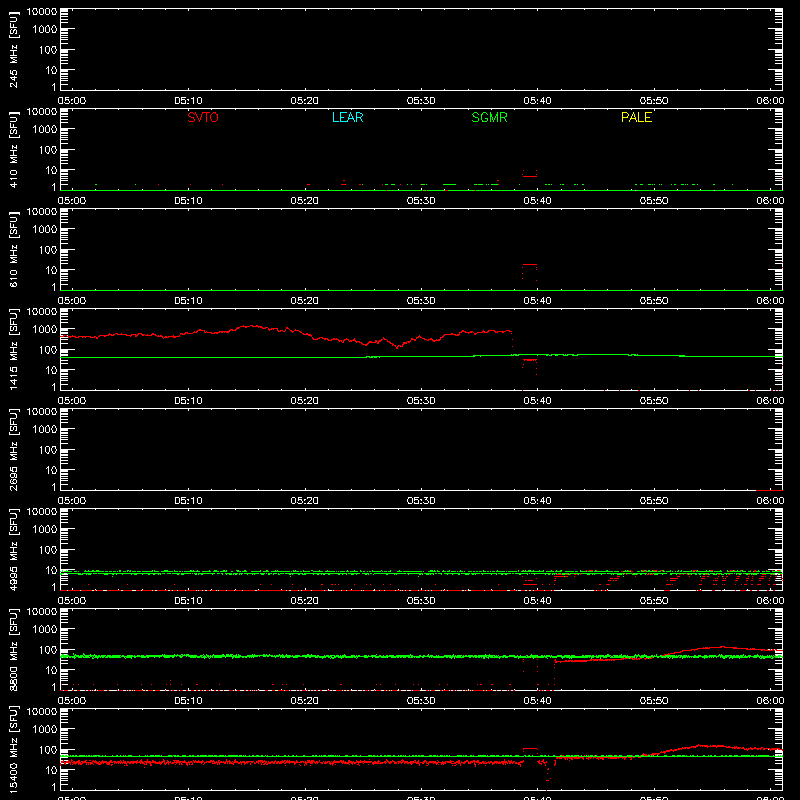Viewport: 800px width, 800px height.
Task: Click the 05:20 label under the 1415 MHz panel
Action: [x=305, y=401]
